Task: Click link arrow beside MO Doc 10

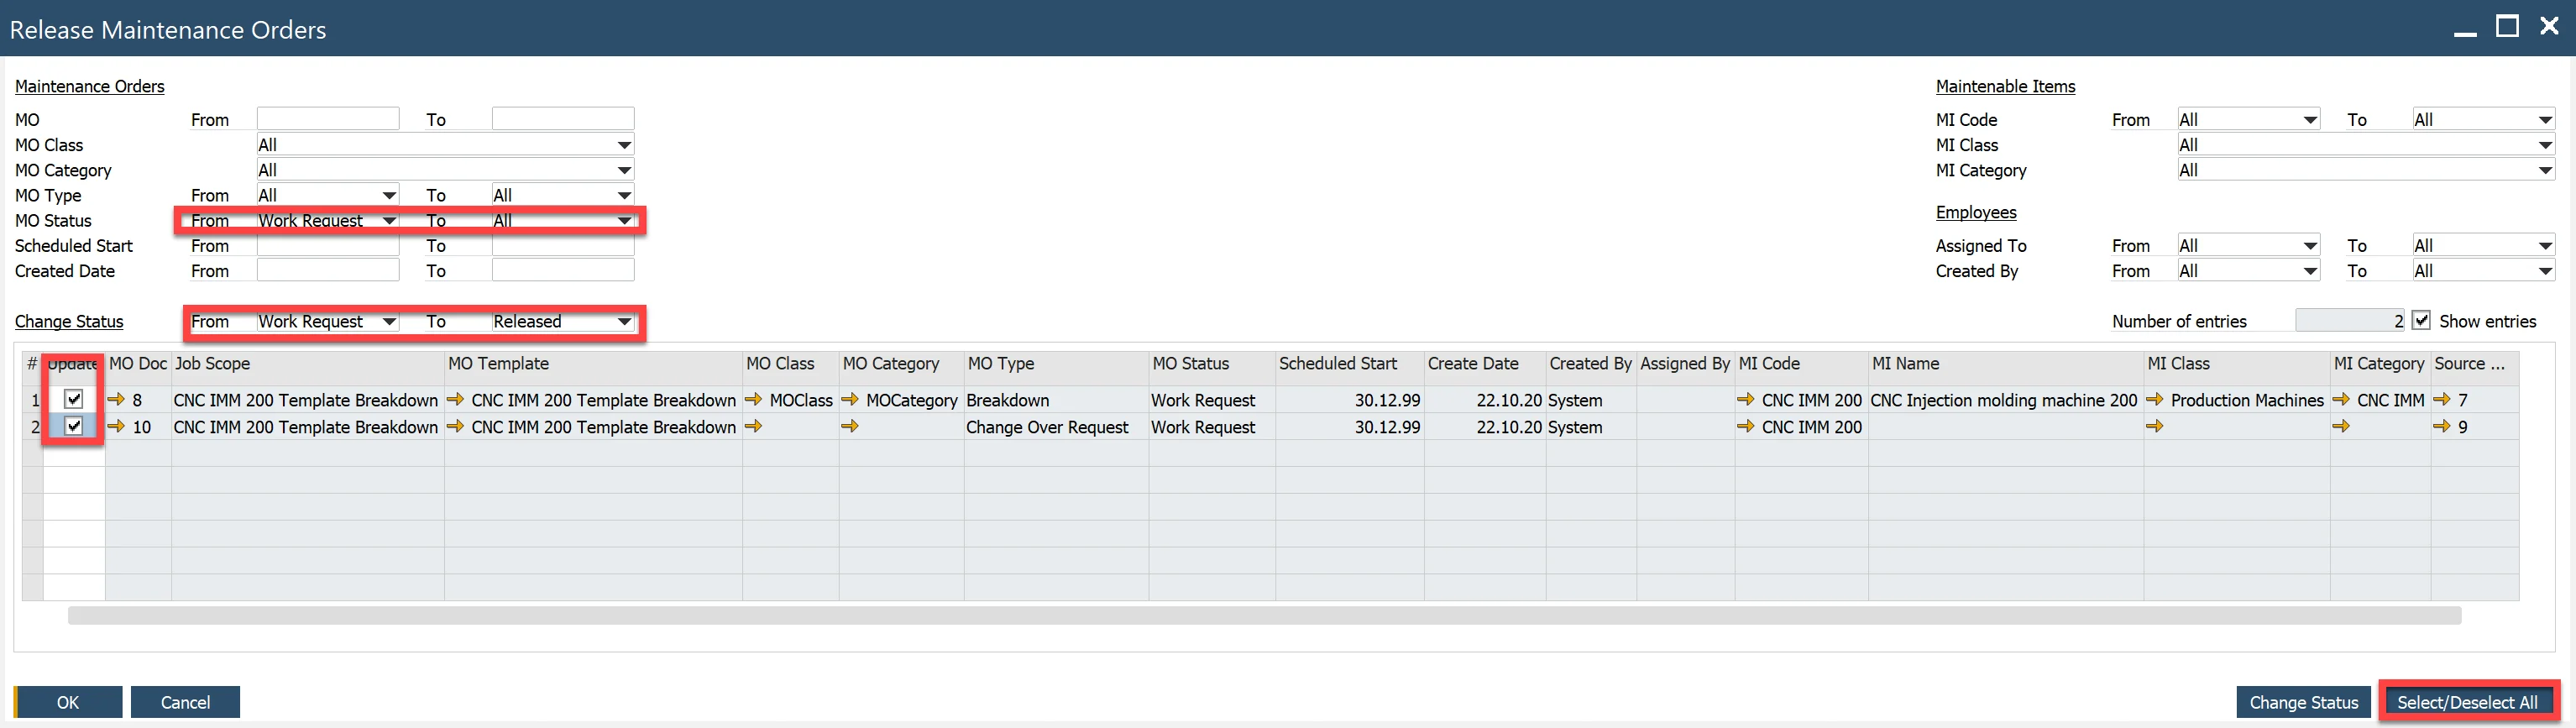Action: (116, 427)
